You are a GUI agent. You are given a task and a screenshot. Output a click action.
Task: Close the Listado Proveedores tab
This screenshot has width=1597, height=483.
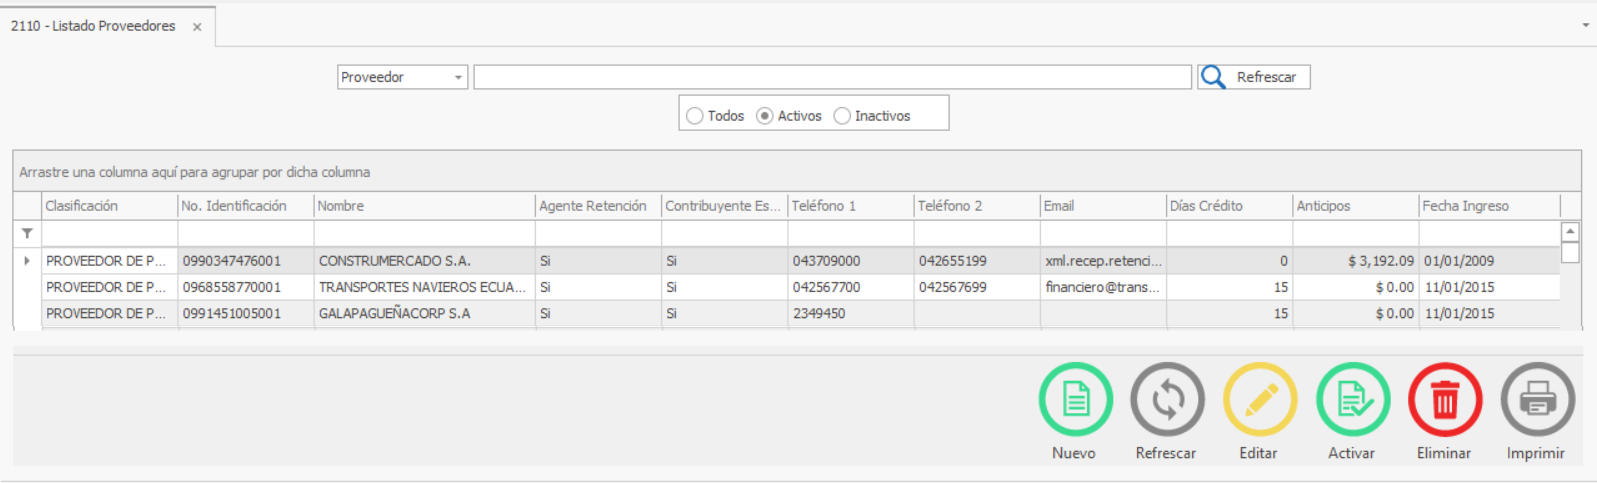pyautogui.click(x=197, y=27)
